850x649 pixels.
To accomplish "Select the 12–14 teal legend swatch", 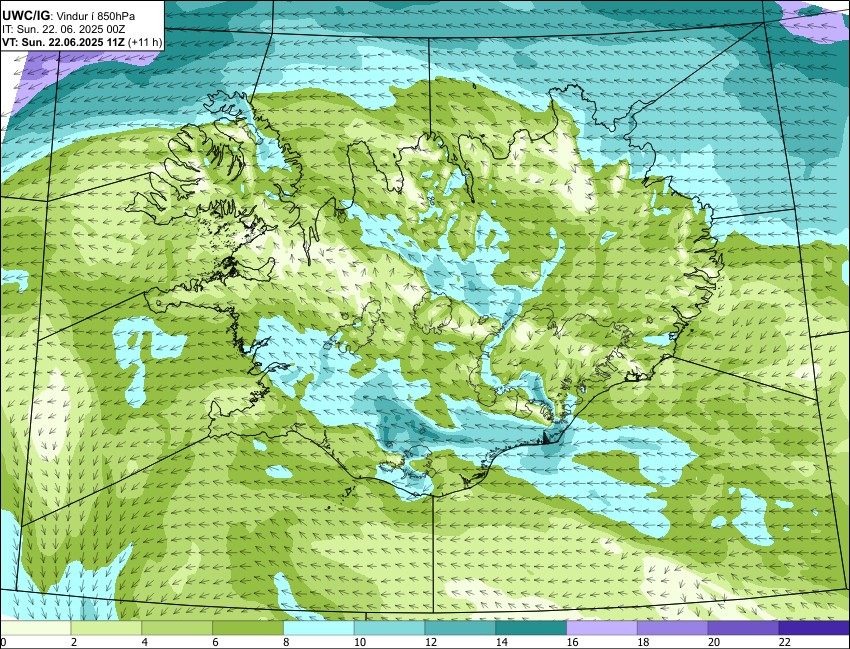I will 460,628.
